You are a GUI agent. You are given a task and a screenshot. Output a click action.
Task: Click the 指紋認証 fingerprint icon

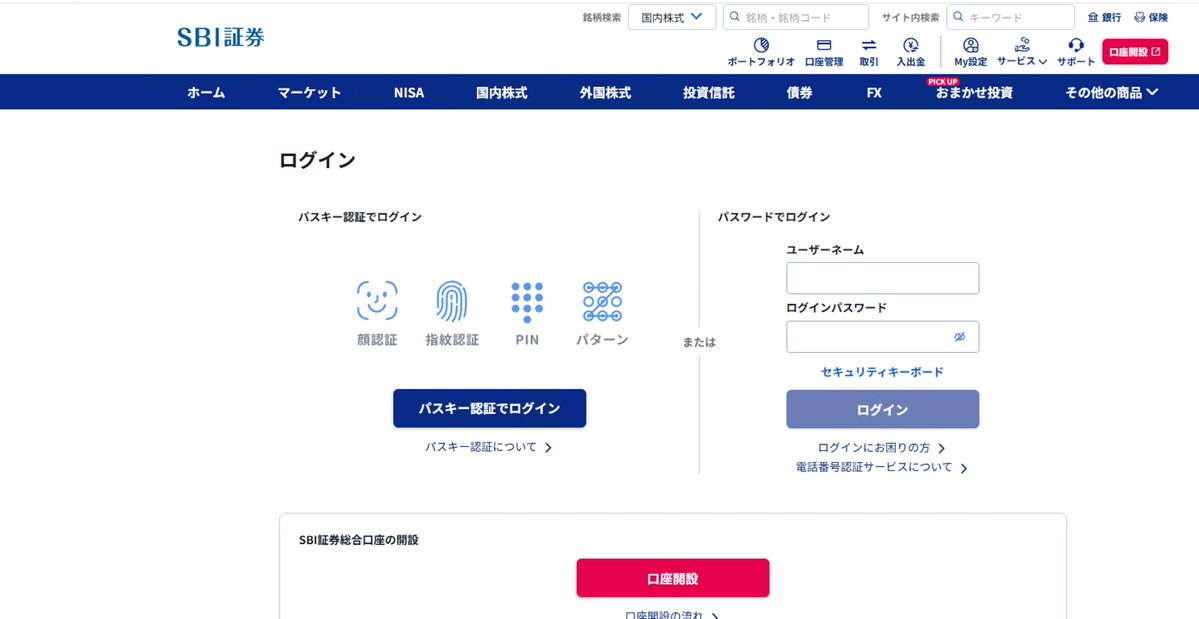(x=452, y=301)
